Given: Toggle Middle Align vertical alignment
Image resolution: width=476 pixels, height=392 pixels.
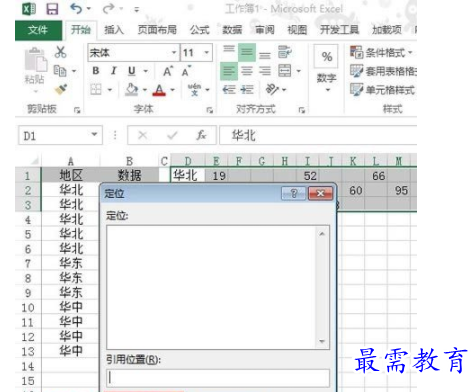Looking at the screenshot, I should 247,52.
